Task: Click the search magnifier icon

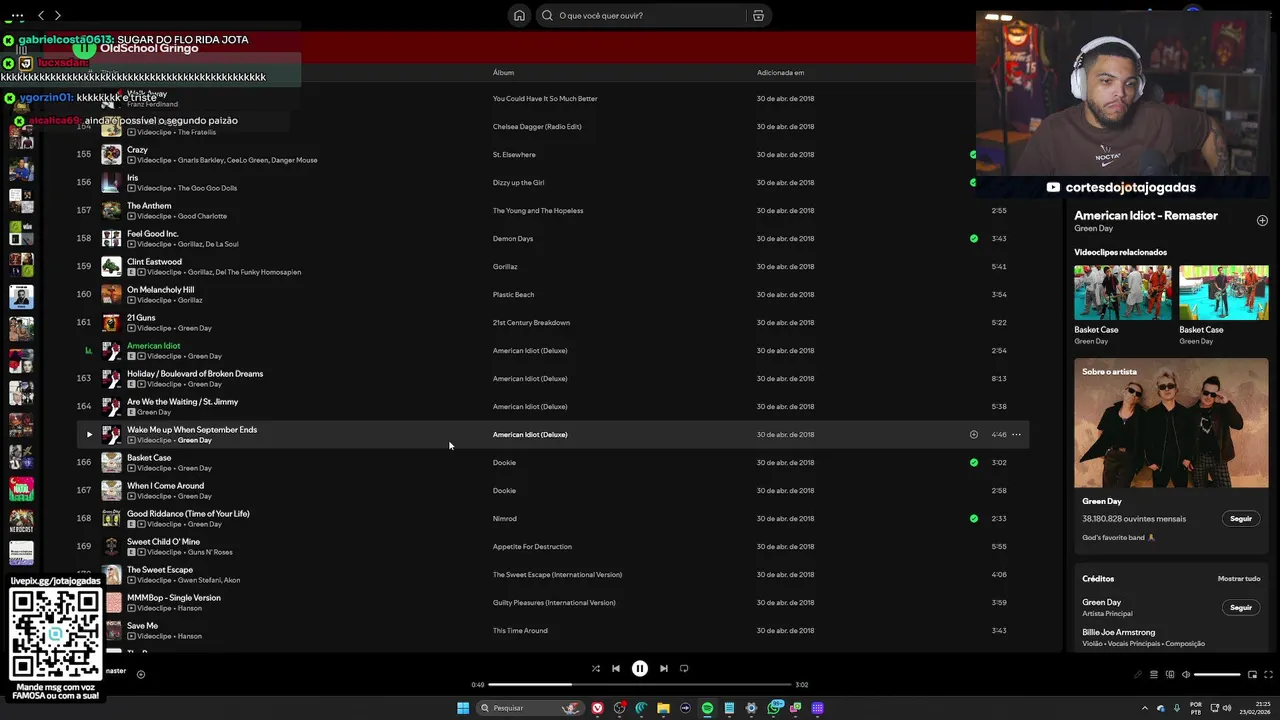Action: 547,15
